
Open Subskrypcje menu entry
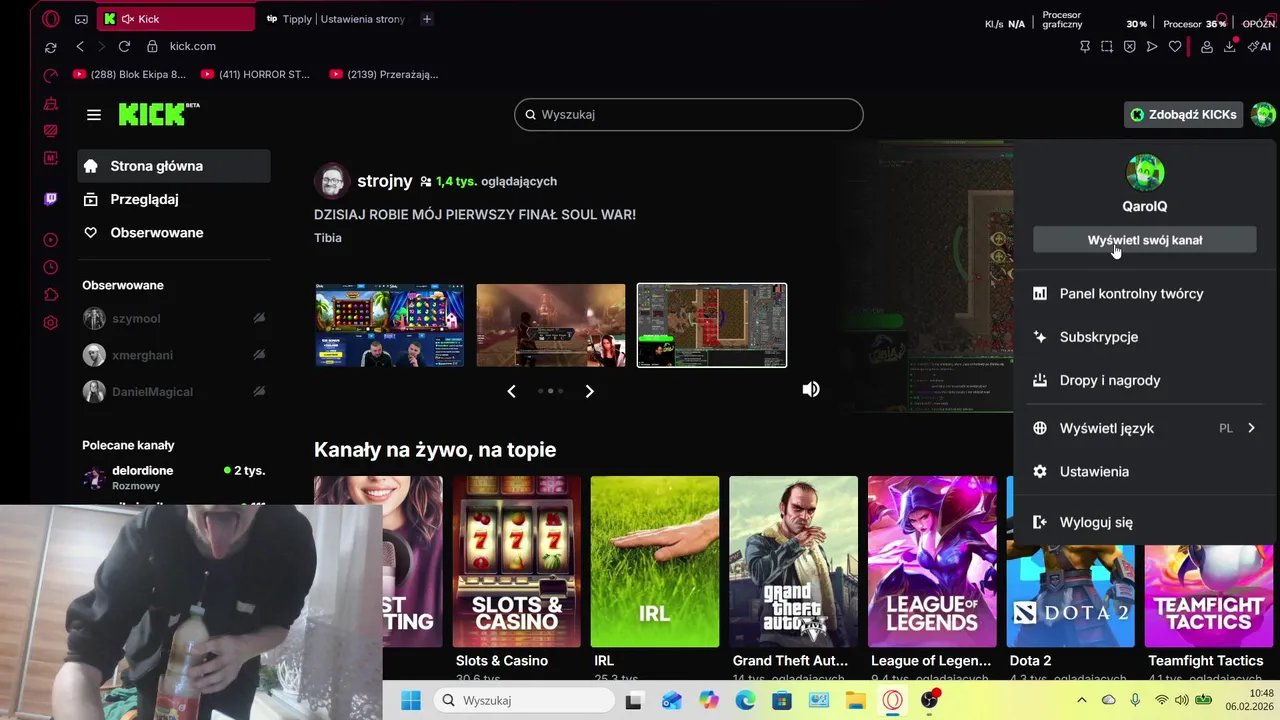(1145, 337)
